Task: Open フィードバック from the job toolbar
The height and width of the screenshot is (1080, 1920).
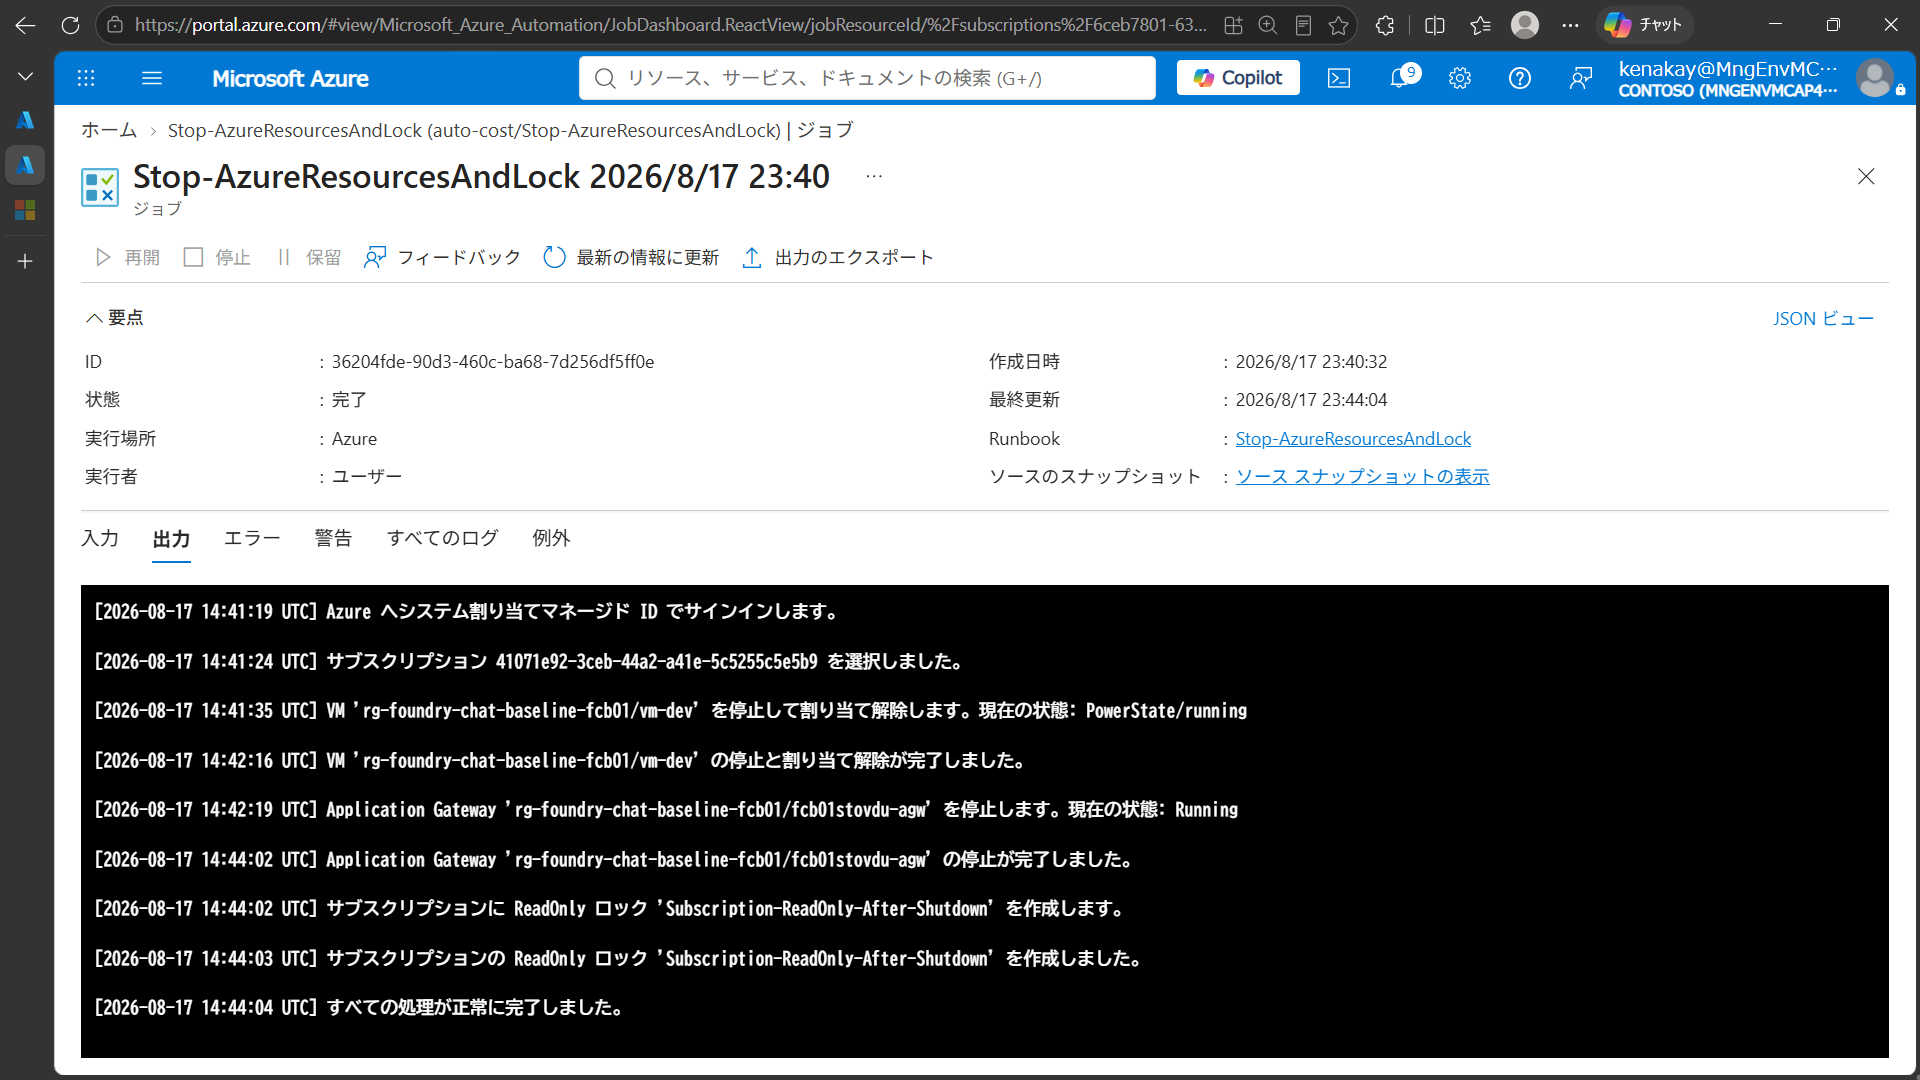Action: [x=442, y=258]
